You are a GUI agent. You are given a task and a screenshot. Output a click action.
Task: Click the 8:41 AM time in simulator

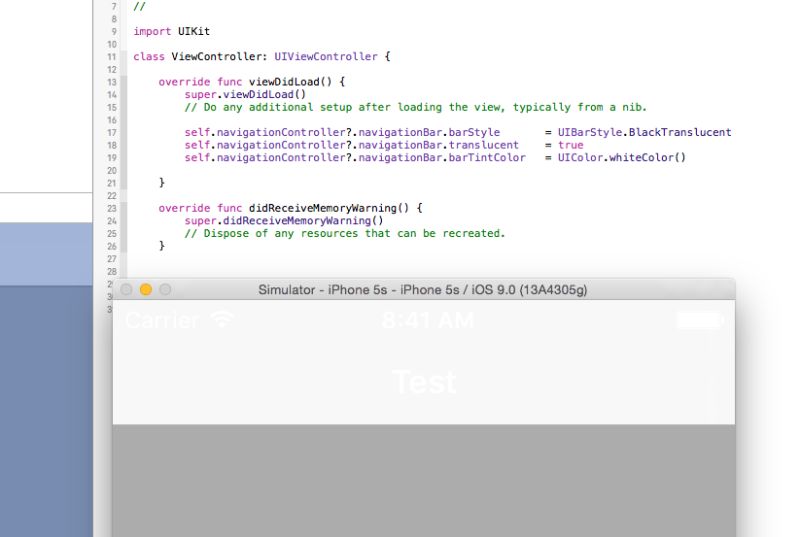428,320
